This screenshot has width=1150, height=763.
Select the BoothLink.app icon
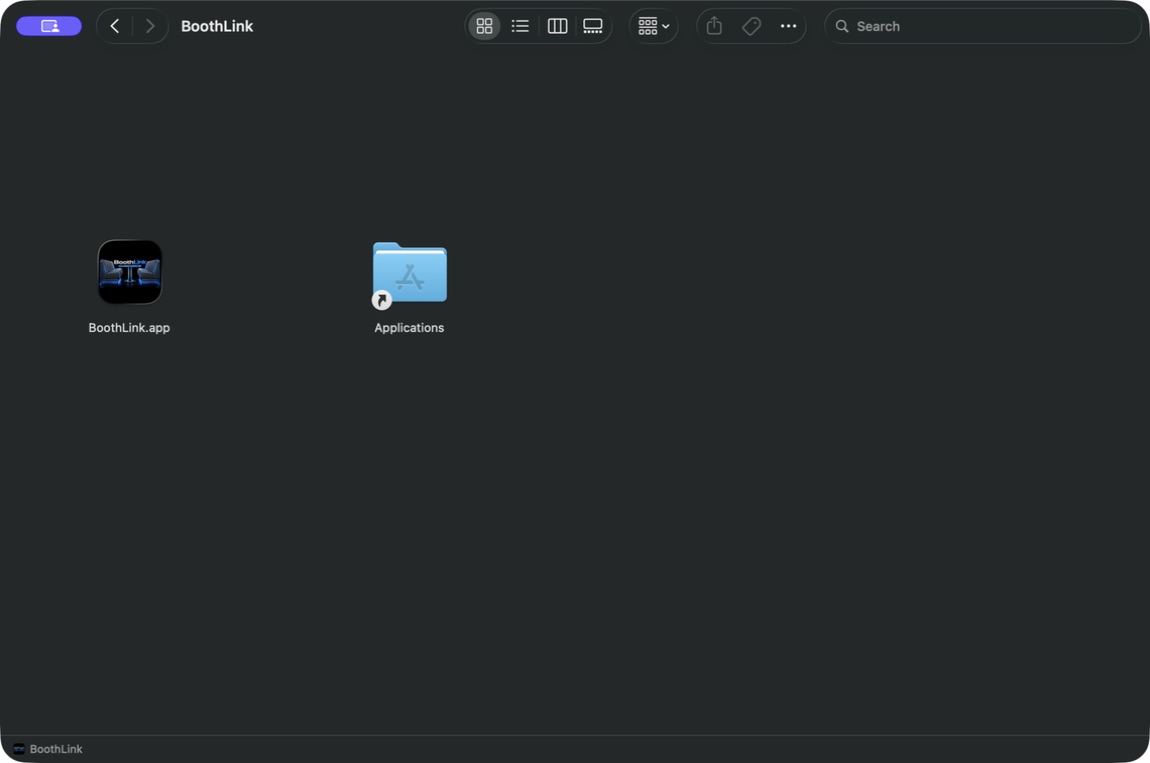(x=130, y=272)
